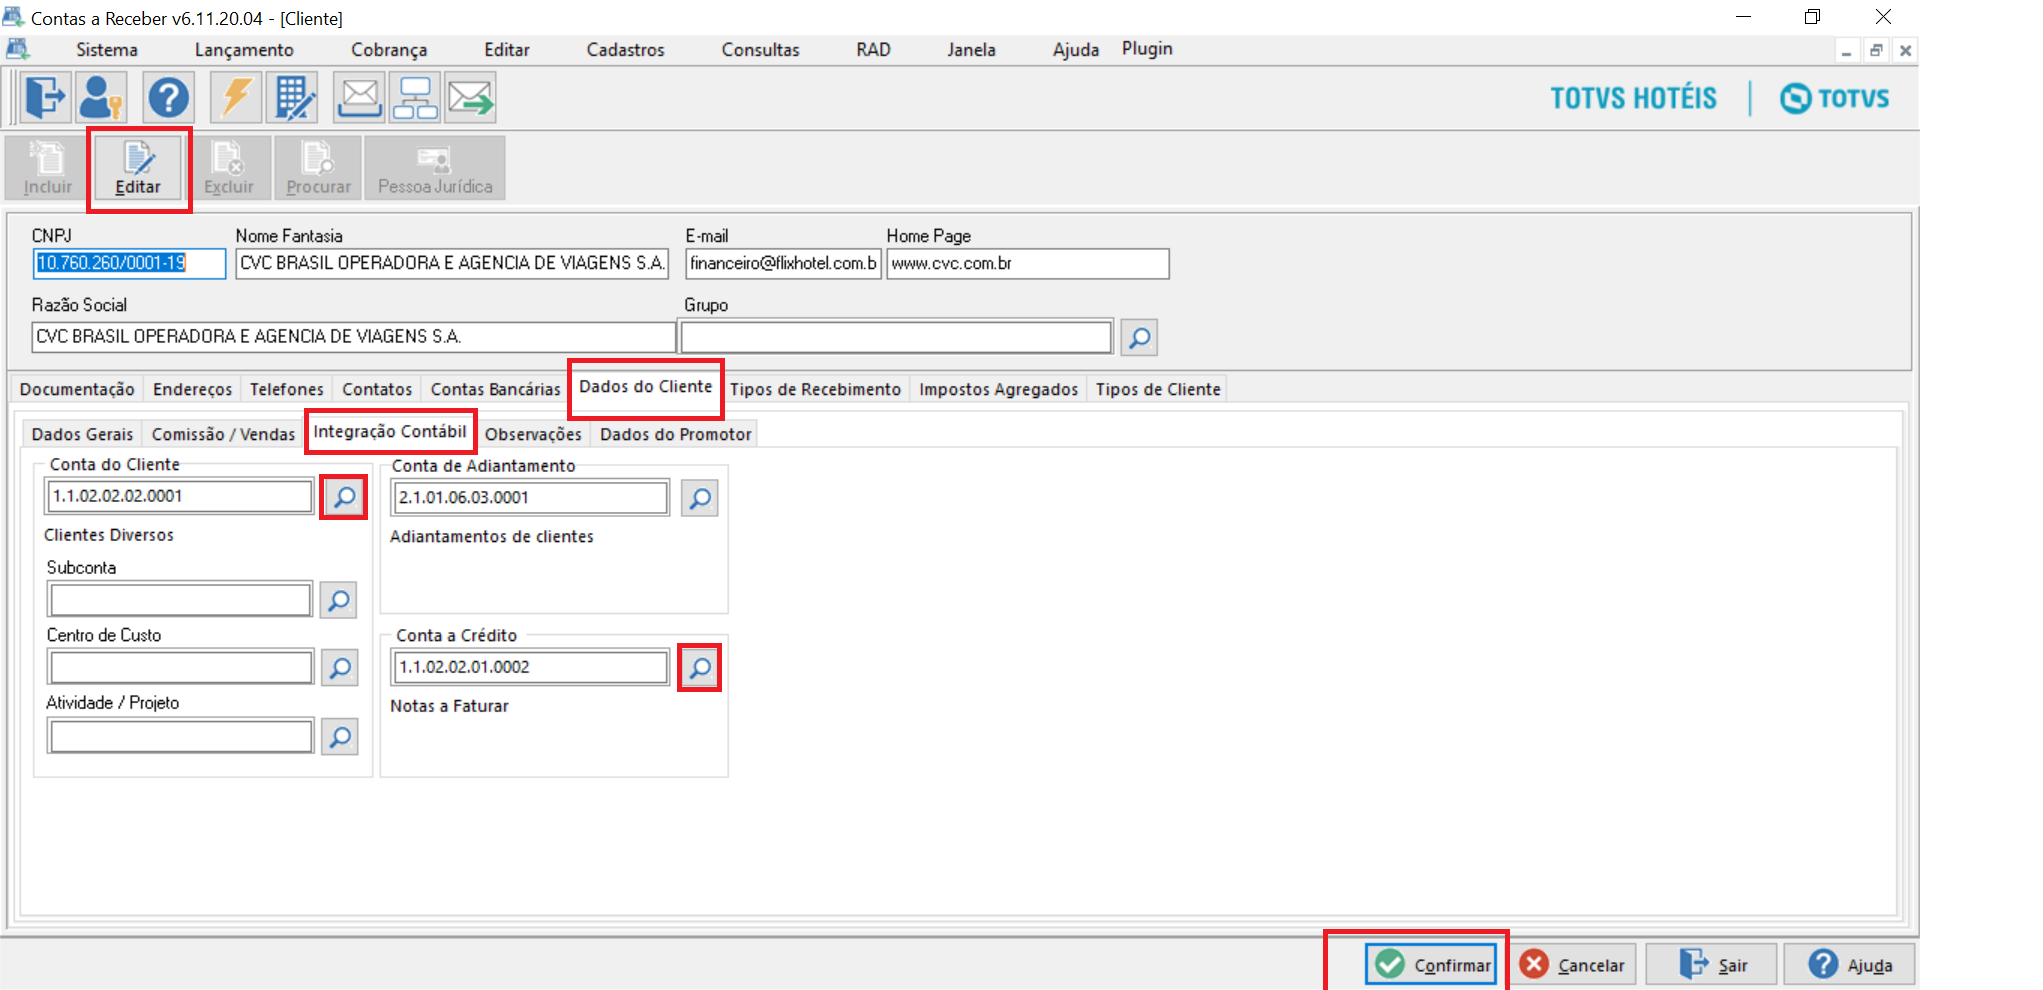This screenshot has height=990, width=2043.
Task: Click the empty Subconta field
Action: coord(180,600)
